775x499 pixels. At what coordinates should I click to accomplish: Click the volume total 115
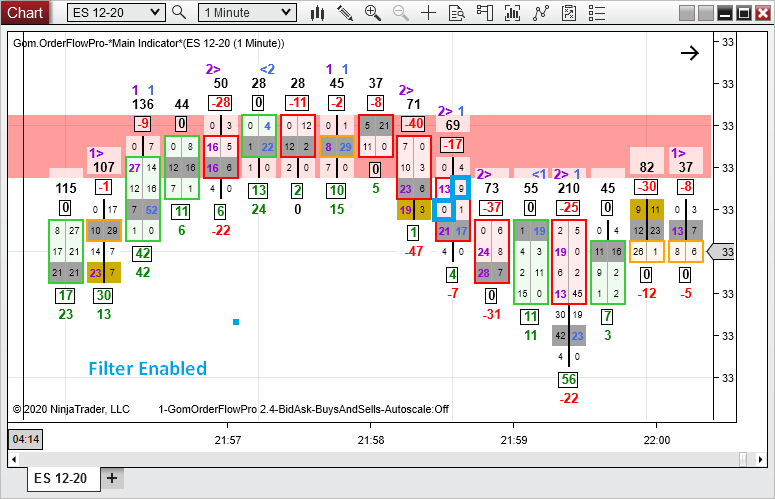pyautogui.click(x=66, y=188)
